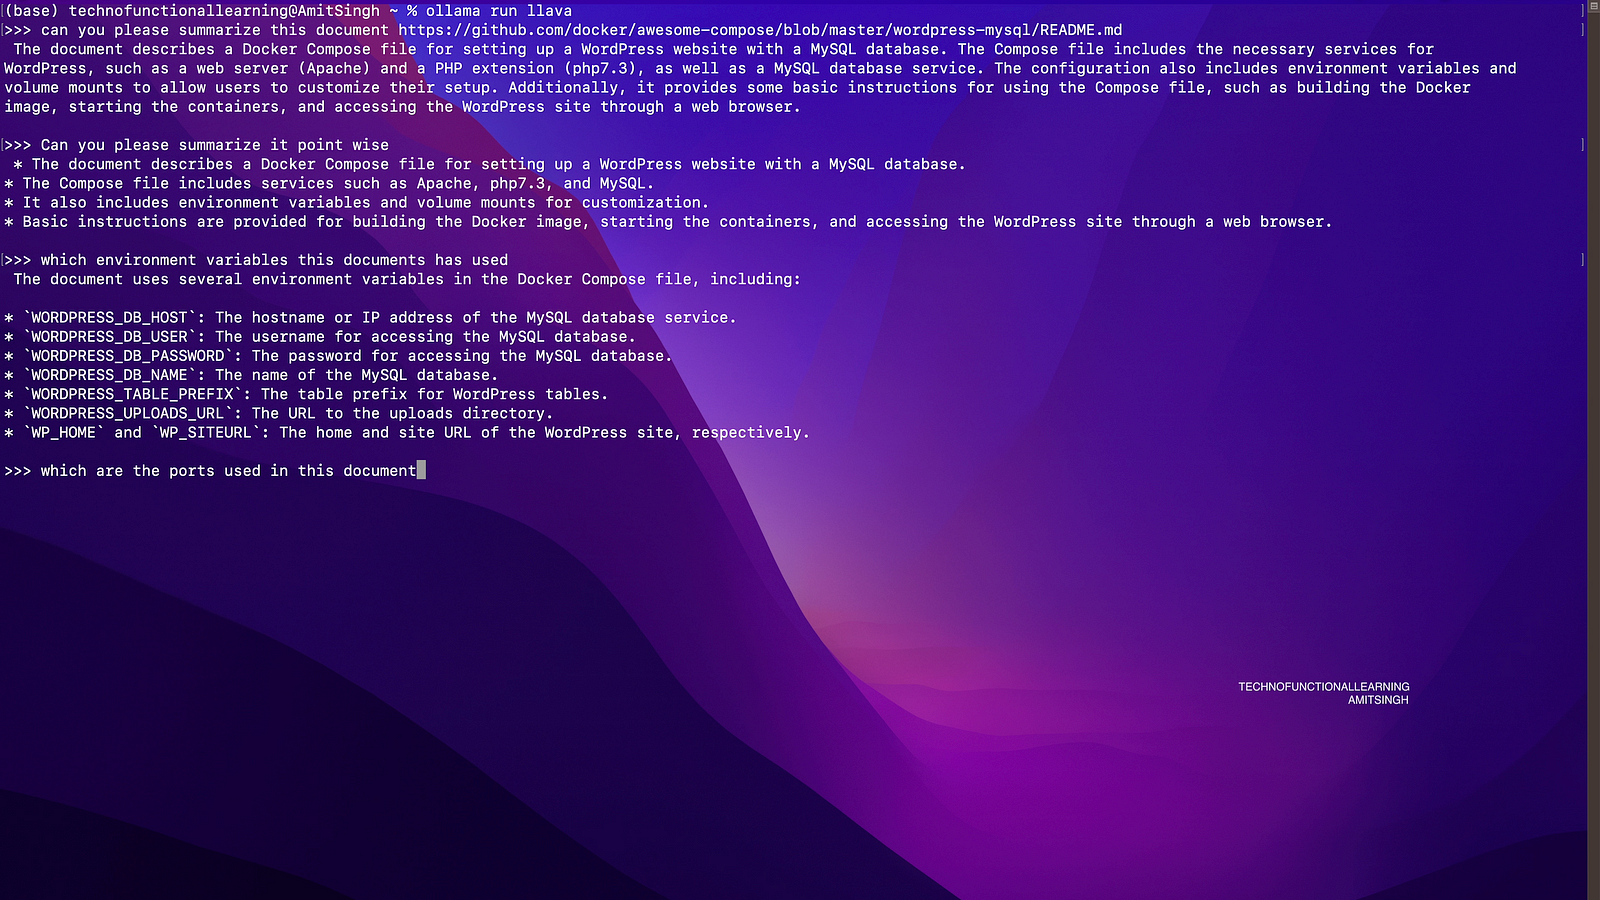Open the GitHub README.md URL
The image size is (1600, 900).
760,30
